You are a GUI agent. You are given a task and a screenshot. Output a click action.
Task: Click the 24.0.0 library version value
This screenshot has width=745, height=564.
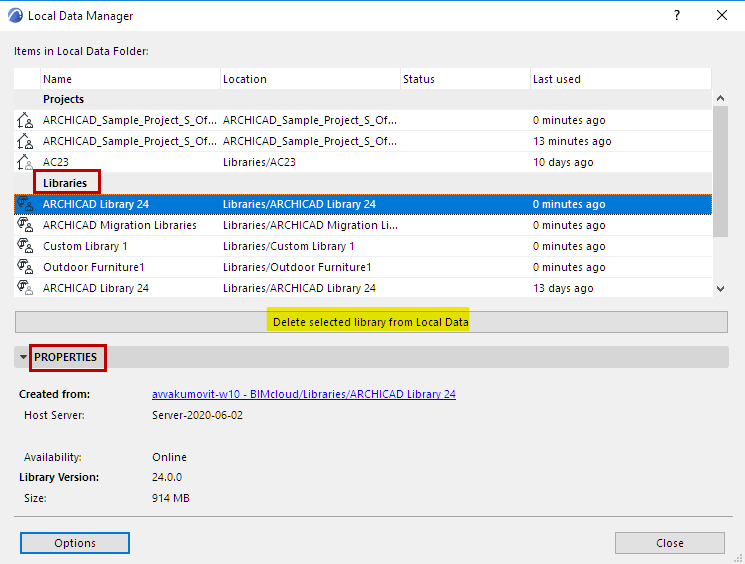pos(167,477)
